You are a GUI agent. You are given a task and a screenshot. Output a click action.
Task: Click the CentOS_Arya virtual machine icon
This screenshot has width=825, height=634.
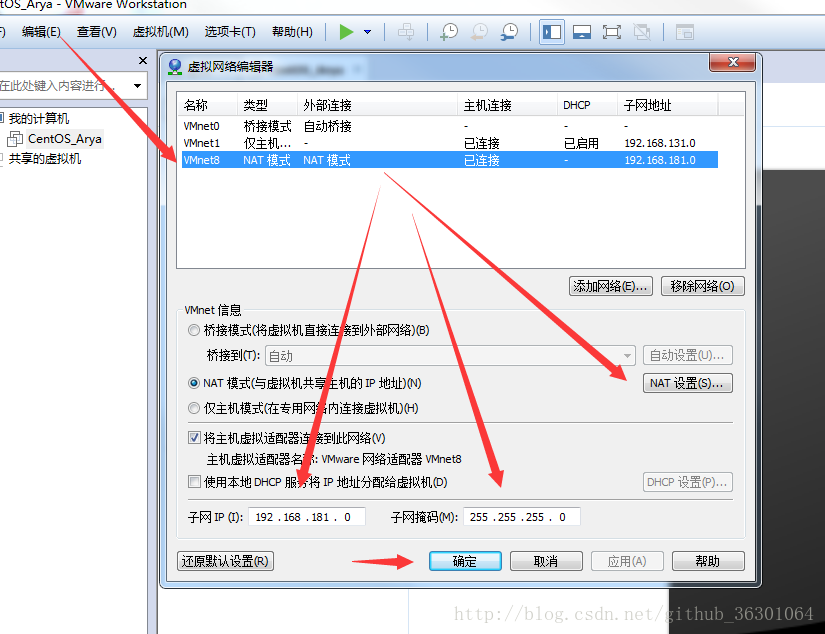pyautogui.click(x=15, y=139)
